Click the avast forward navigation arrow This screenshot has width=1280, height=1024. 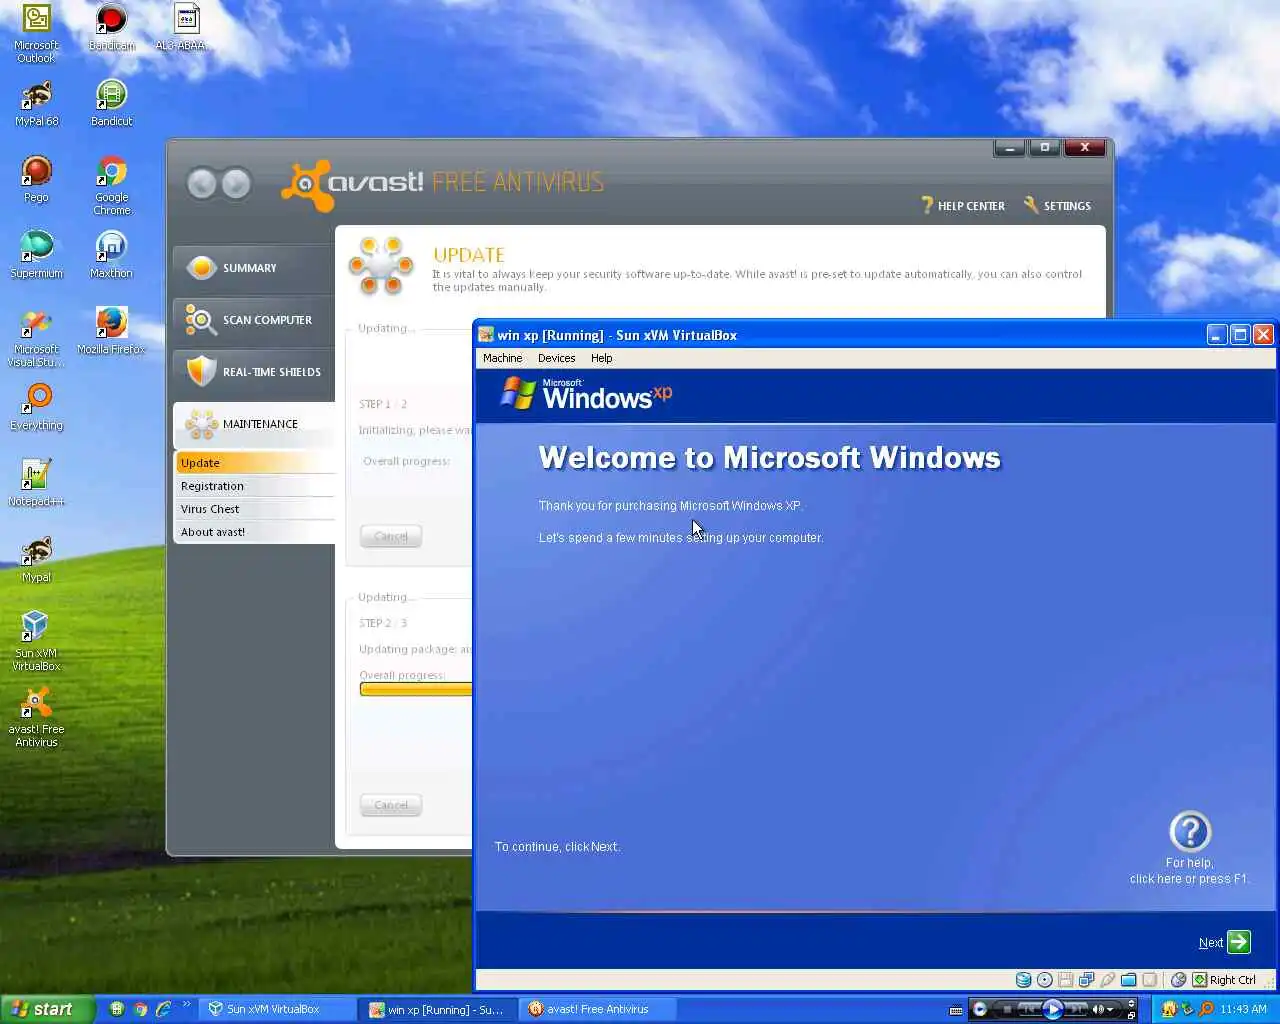[x=236, y=183]
